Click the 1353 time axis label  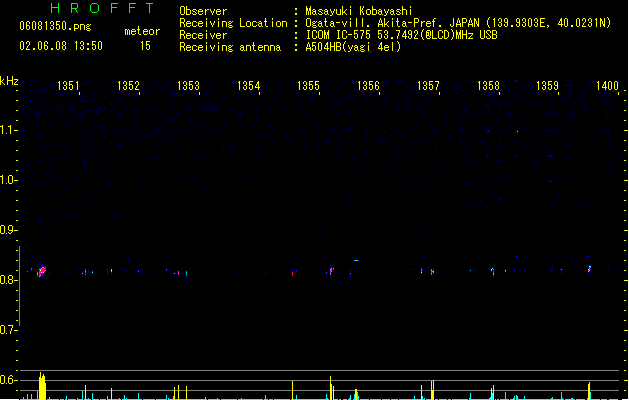pyautogui.click(x=188, y=86)
